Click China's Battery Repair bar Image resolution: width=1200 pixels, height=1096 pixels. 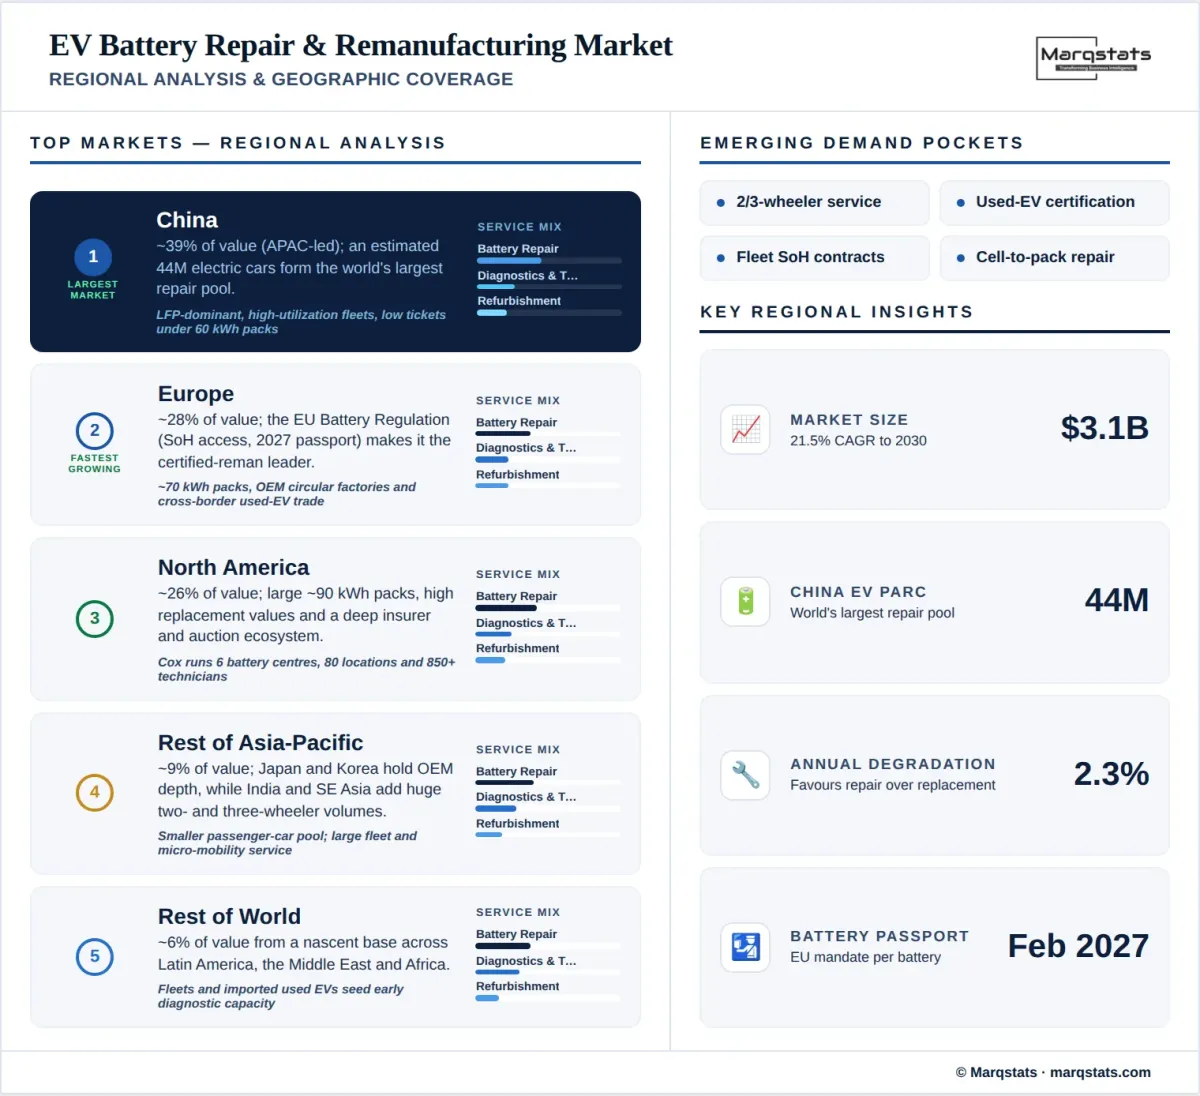[549, 261]
